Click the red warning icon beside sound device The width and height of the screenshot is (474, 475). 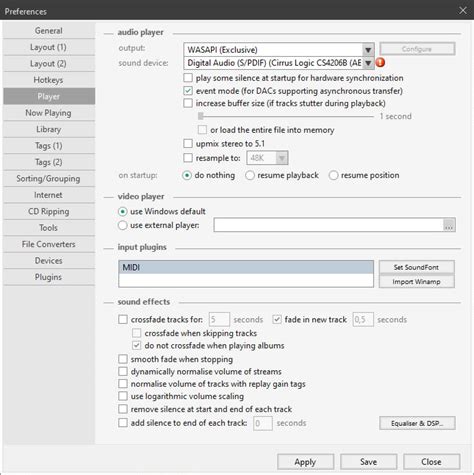click(x=380, y=62)
